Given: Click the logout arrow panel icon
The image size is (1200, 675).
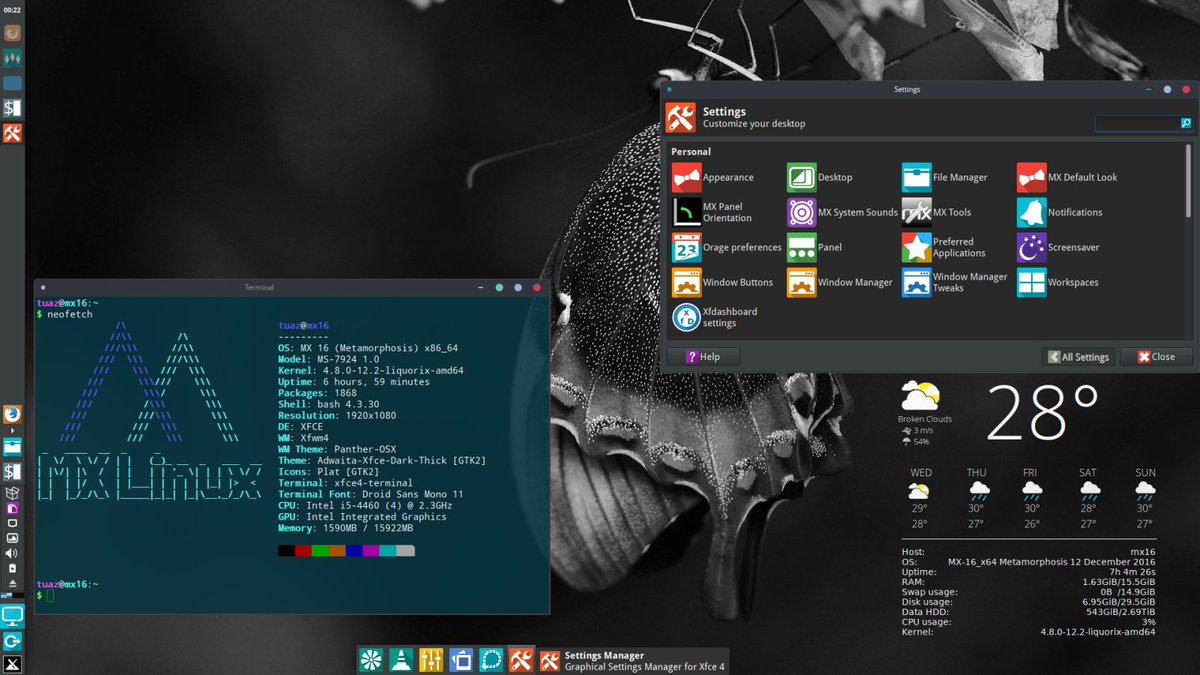Looking at the screenshot, I should point(13,641).
